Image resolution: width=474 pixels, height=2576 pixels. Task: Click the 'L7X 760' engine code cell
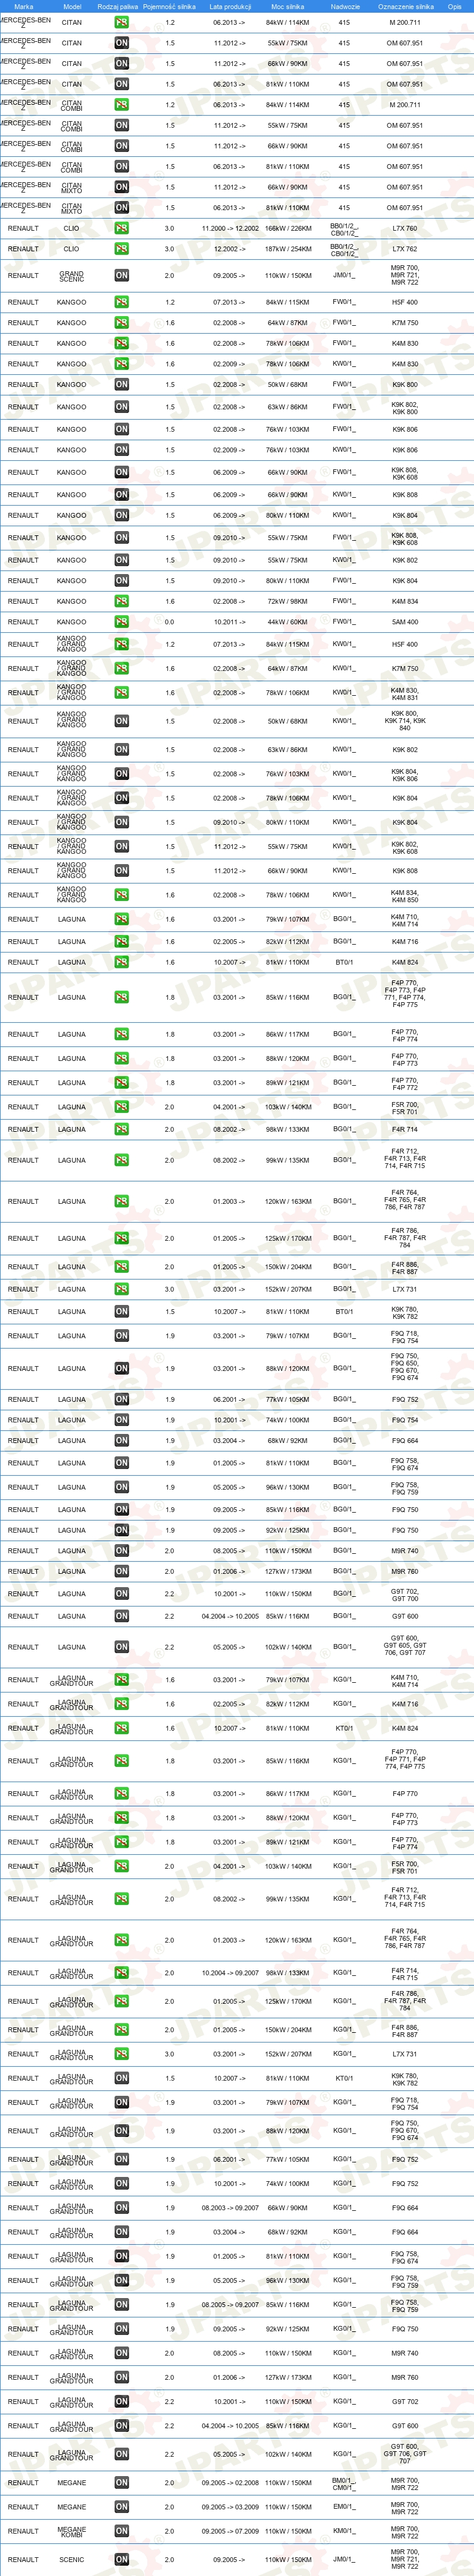405,228
